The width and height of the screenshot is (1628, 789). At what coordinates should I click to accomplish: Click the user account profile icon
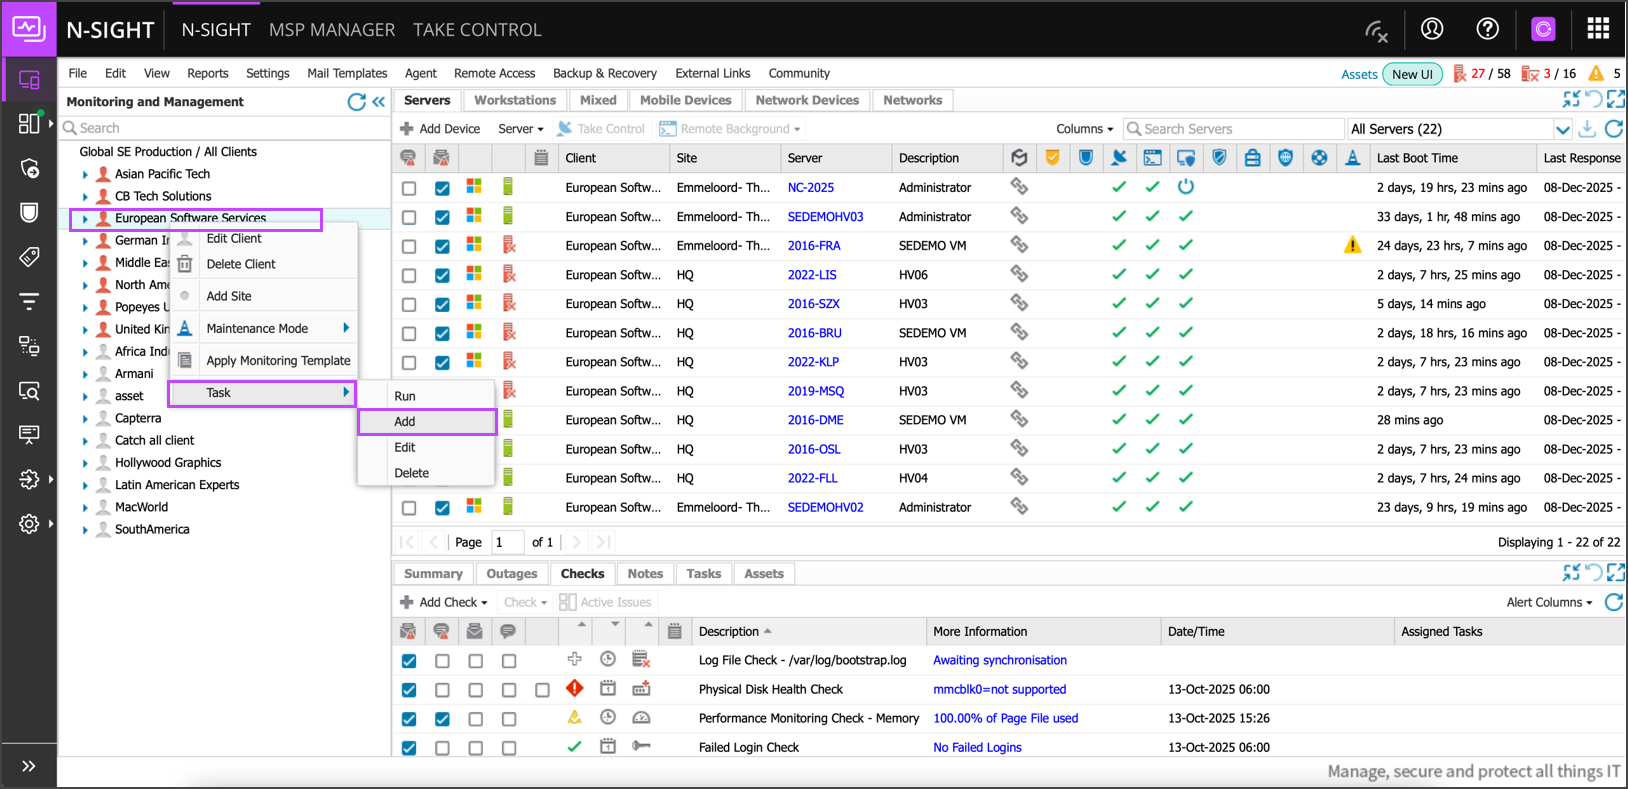(x=1432, y=29)
